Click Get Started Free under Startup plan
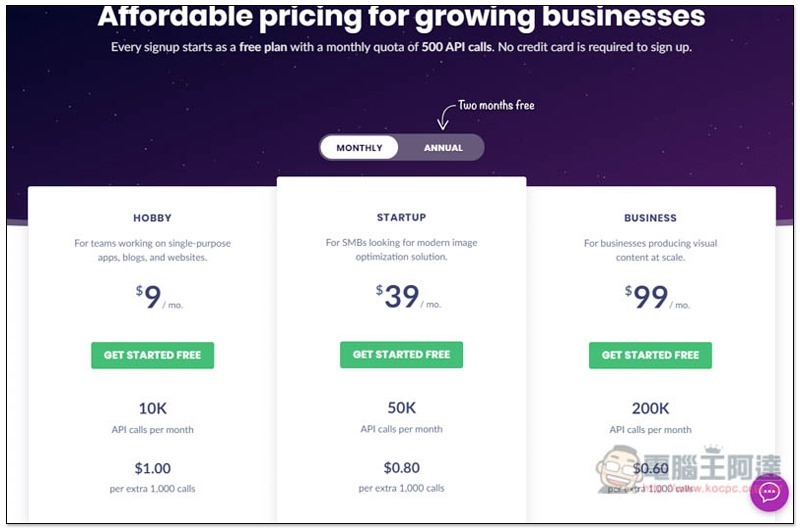 coord(402,355)
